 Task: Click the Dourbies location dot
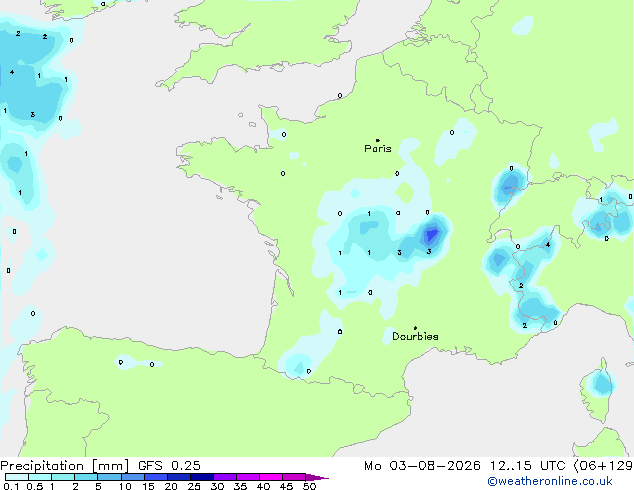tap(415, 328)
